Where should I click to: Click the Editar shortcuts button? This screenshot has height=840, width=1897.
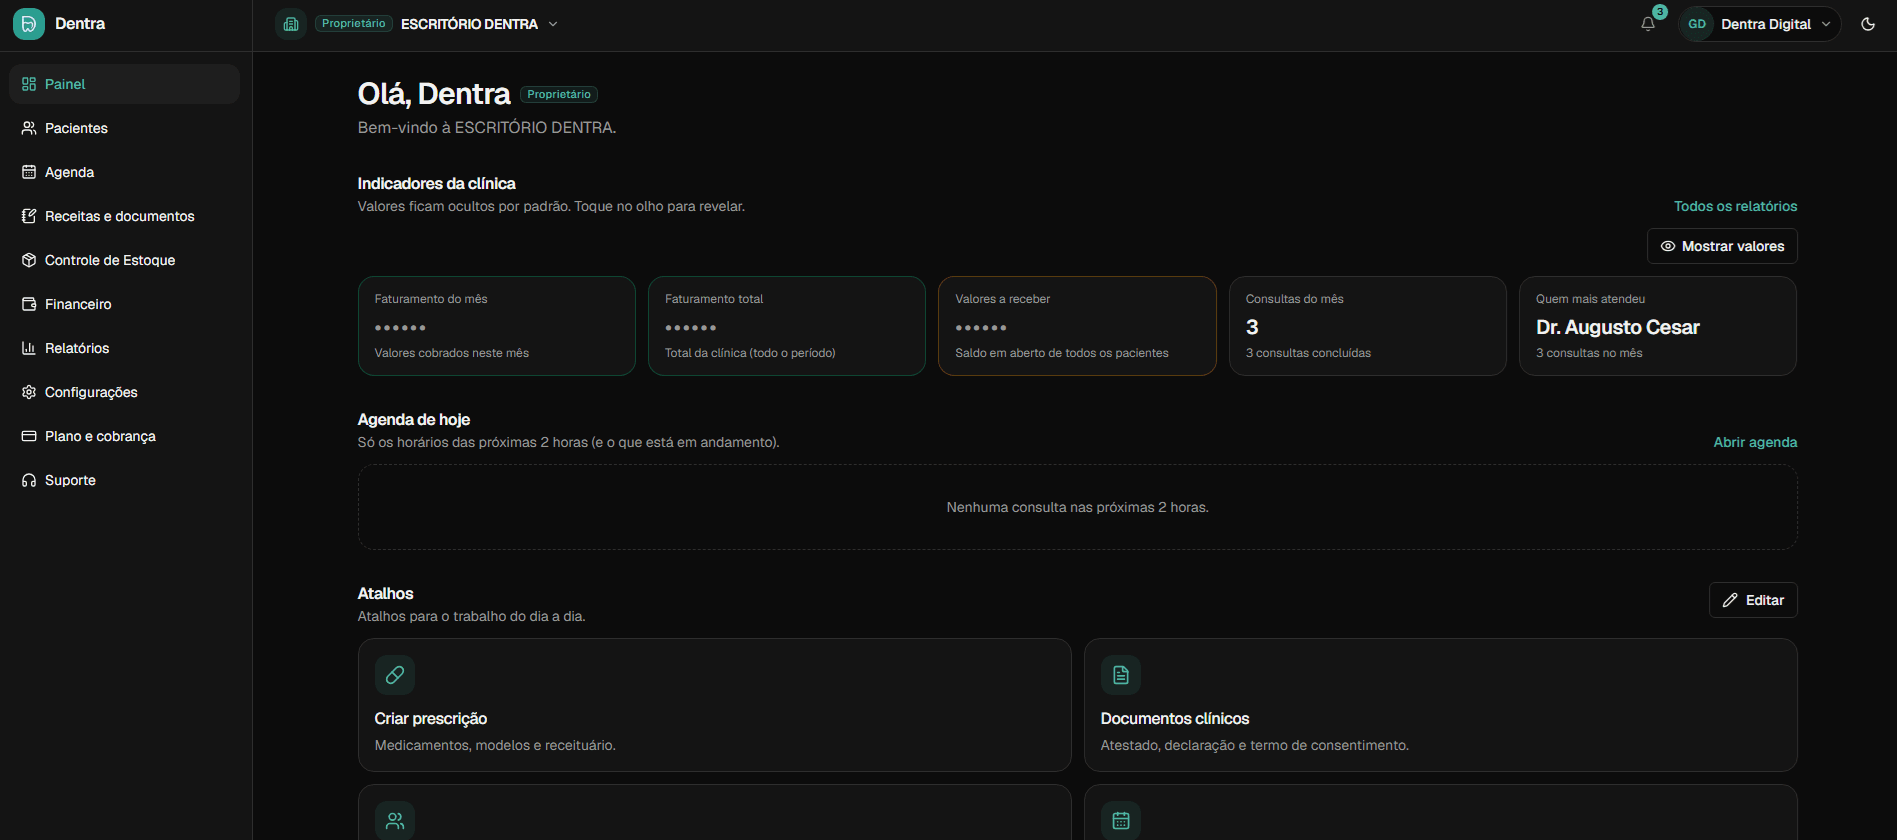click(x=1753, y=600)
